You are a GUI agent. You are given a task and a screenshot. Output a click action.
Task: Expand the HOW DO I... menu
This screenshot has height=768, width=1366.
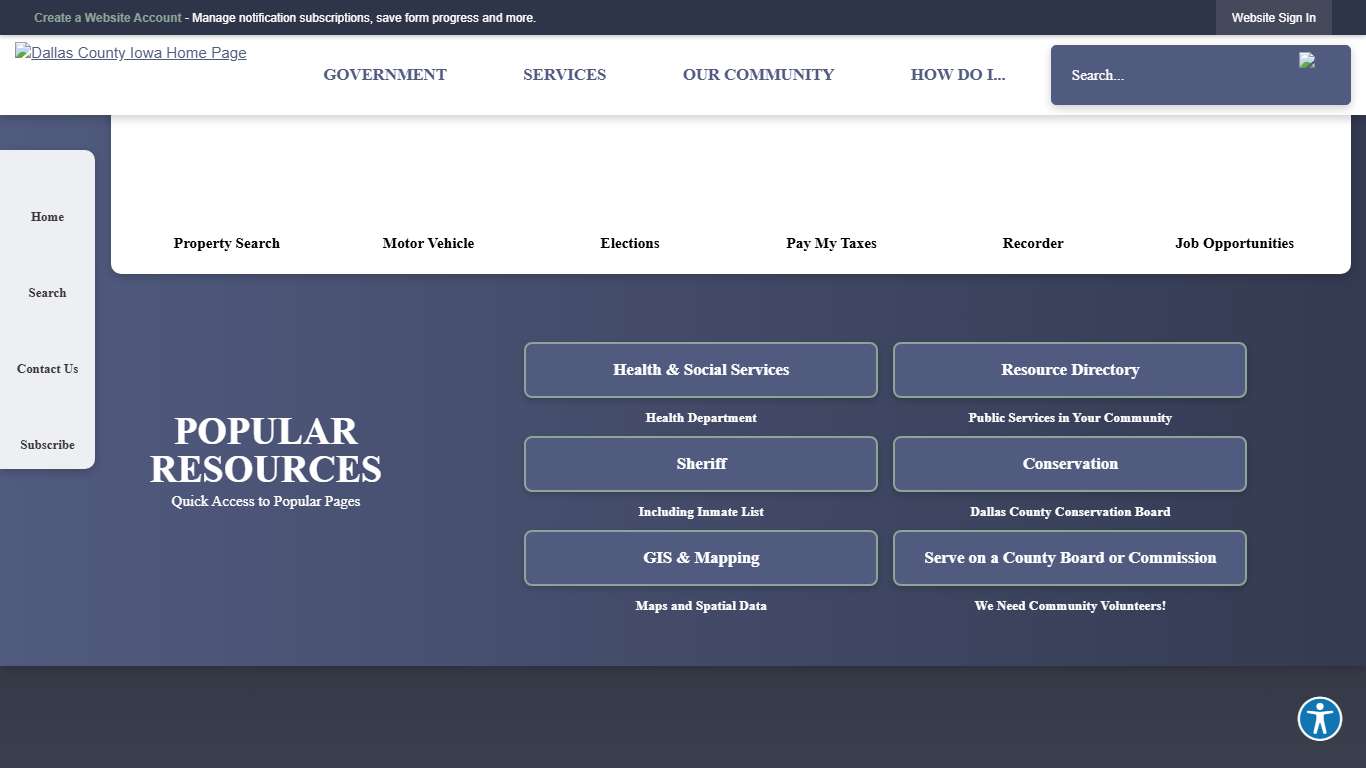pyautogui.click(x=958, y=74)
